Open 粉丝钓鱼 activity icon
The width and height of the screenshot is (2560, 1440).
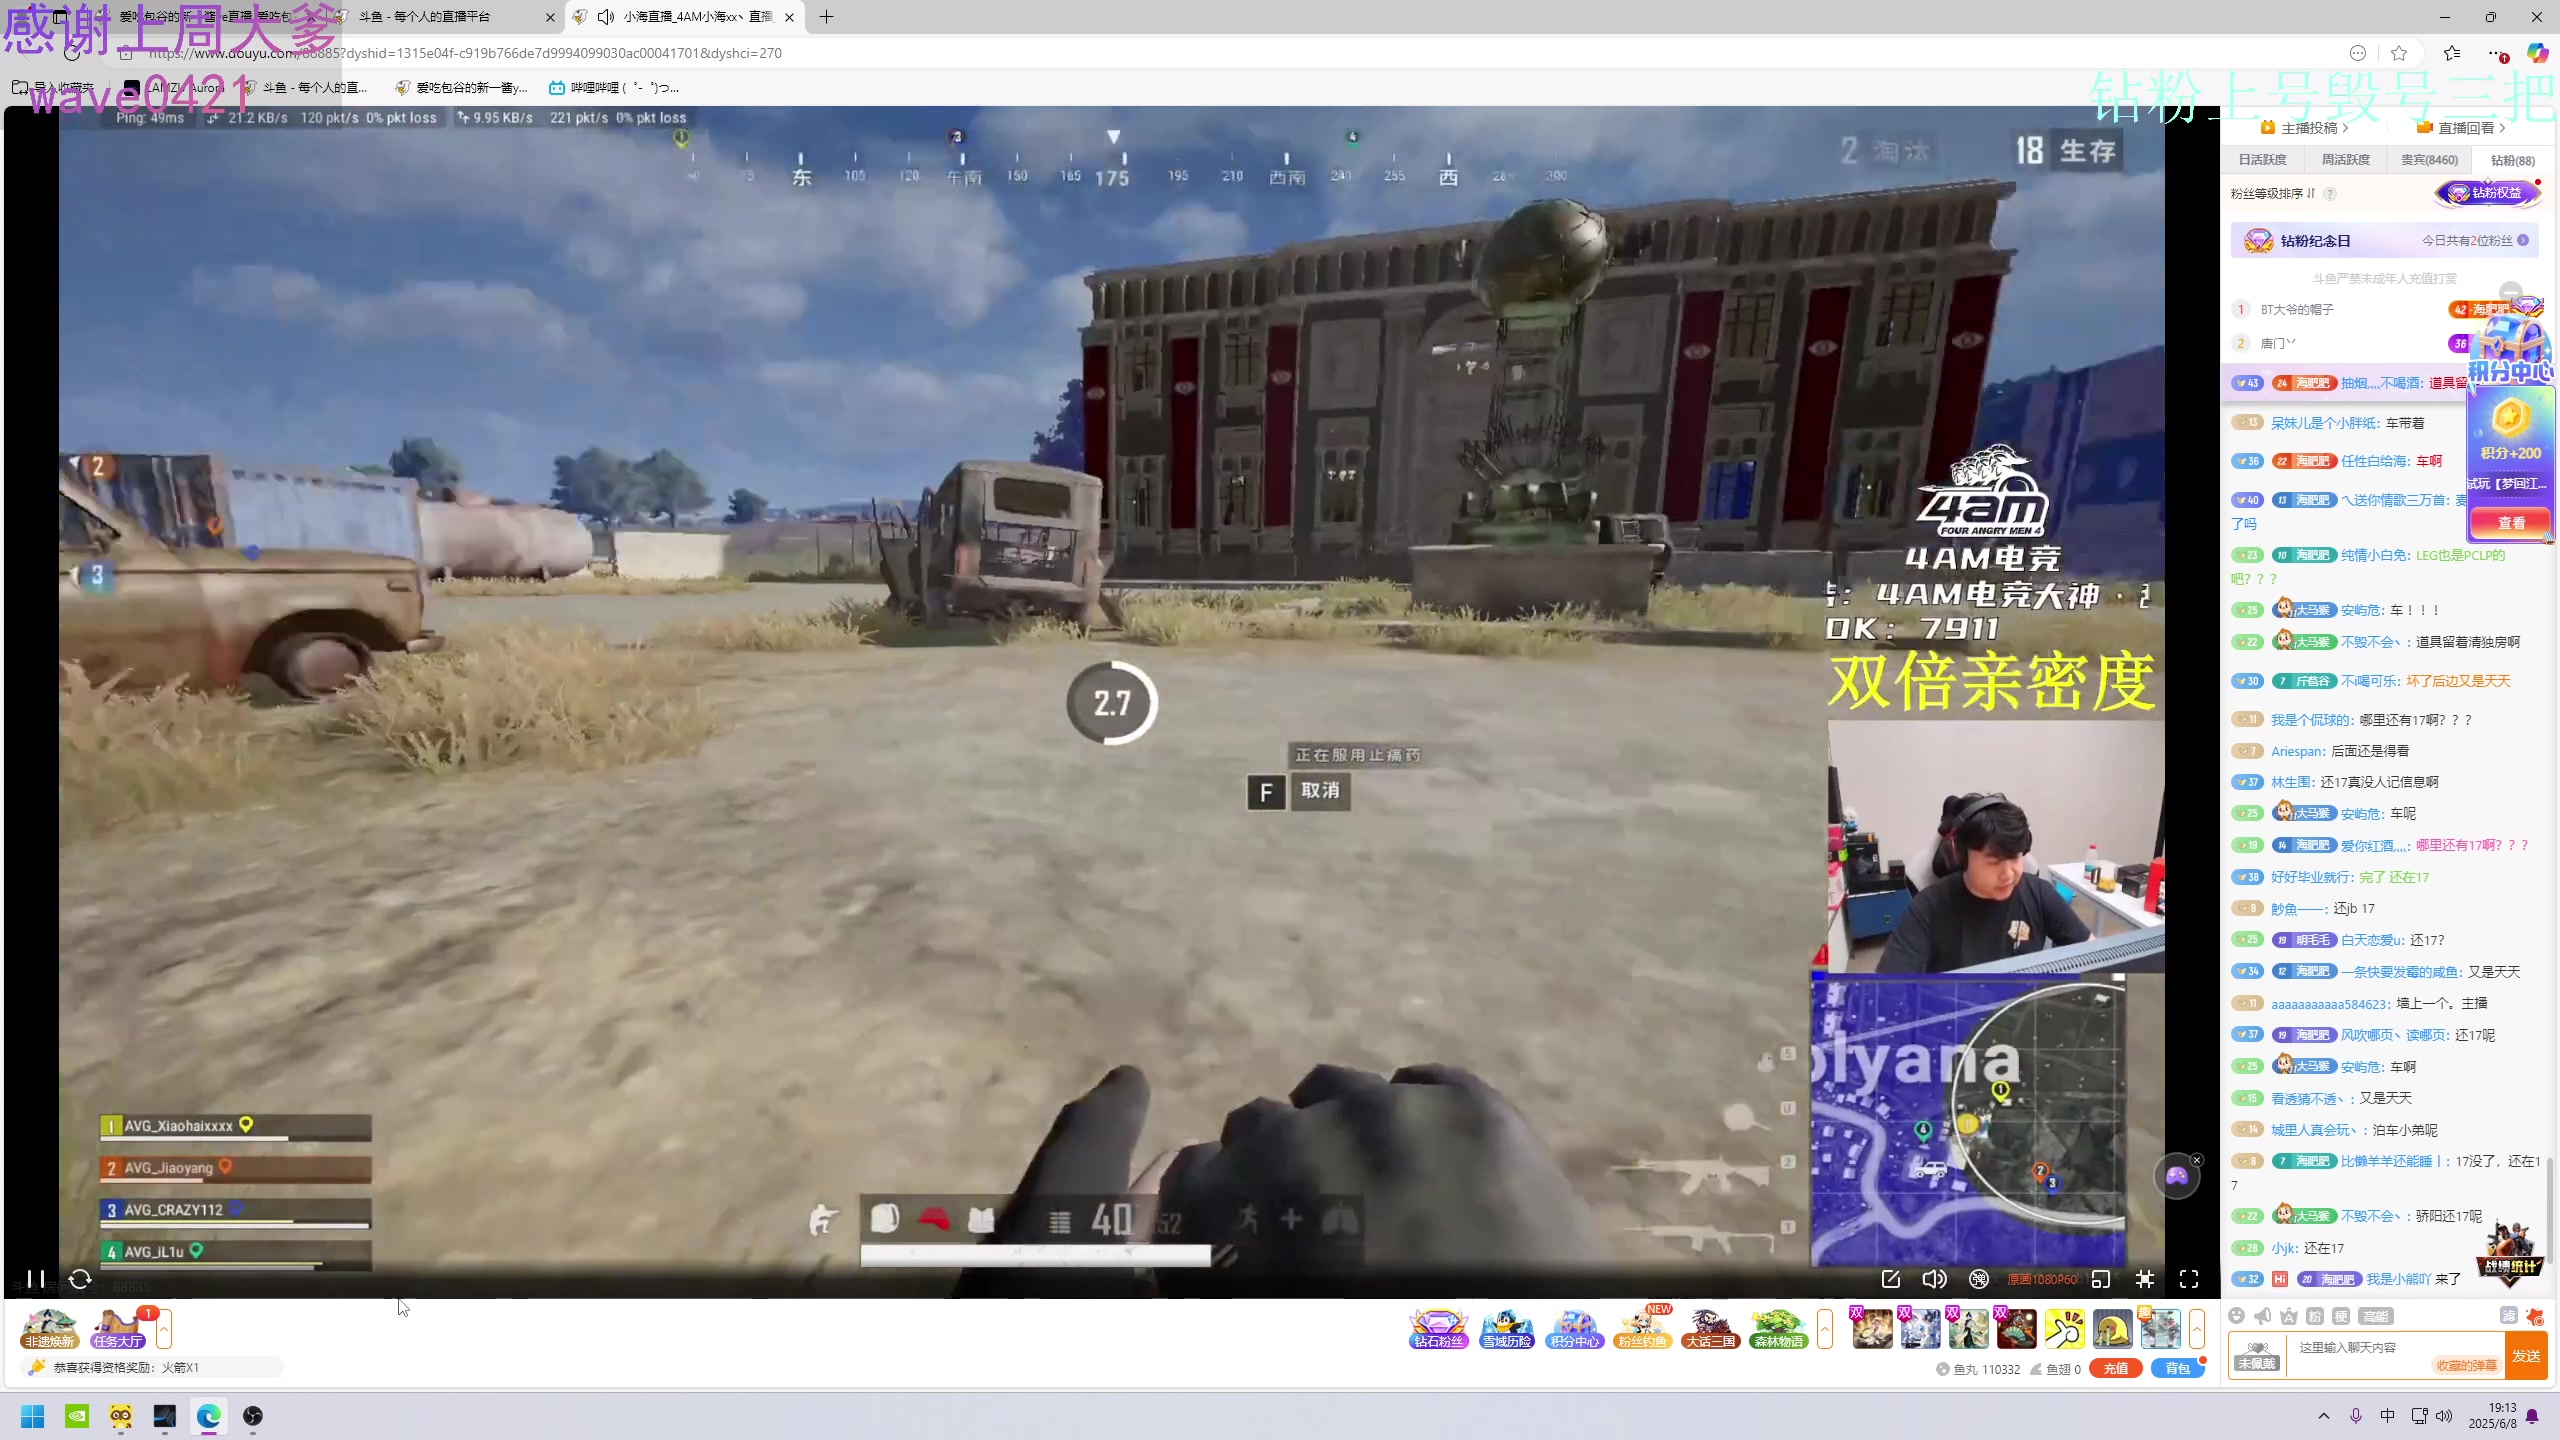point(1643,1329)
